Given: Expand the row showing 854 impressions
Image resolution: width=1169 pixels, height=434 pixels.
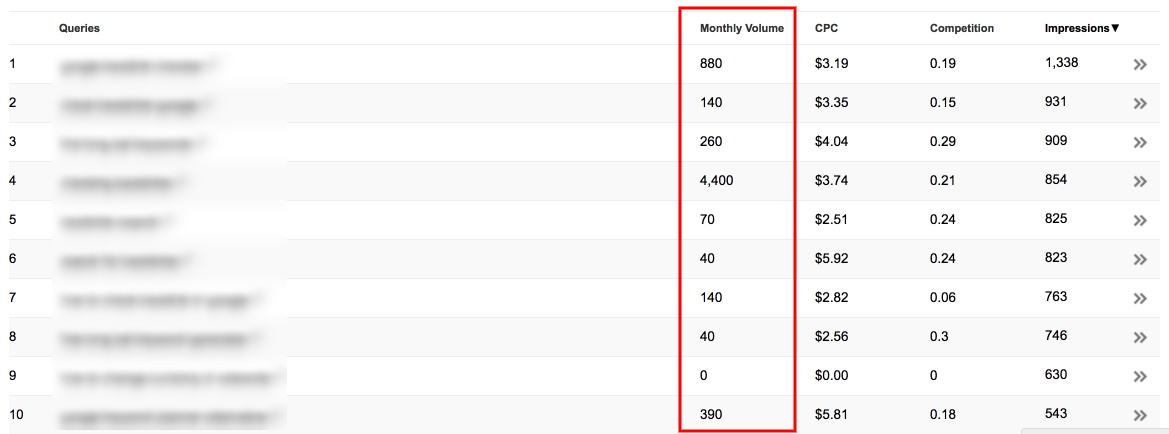Looking at the screenshot, I should (x=1139, y=182).
